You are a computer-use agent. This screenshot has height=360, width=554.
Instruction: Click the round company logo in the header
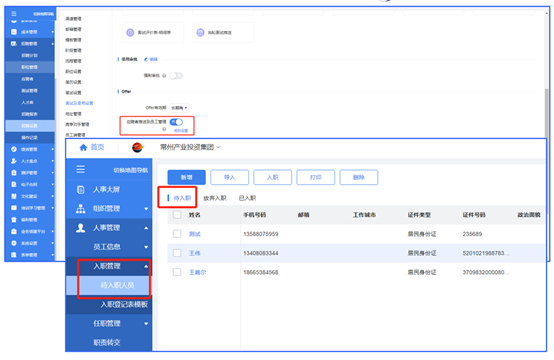(x=137, y=147)
